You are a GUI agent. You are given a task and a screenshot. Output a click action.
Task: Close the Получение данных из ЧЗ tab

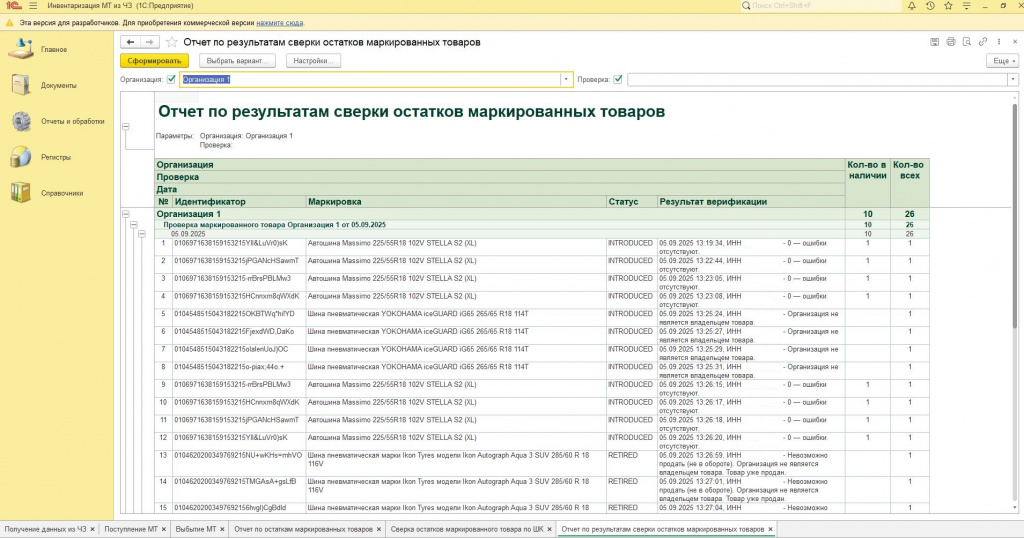click(x=93, y=530)
